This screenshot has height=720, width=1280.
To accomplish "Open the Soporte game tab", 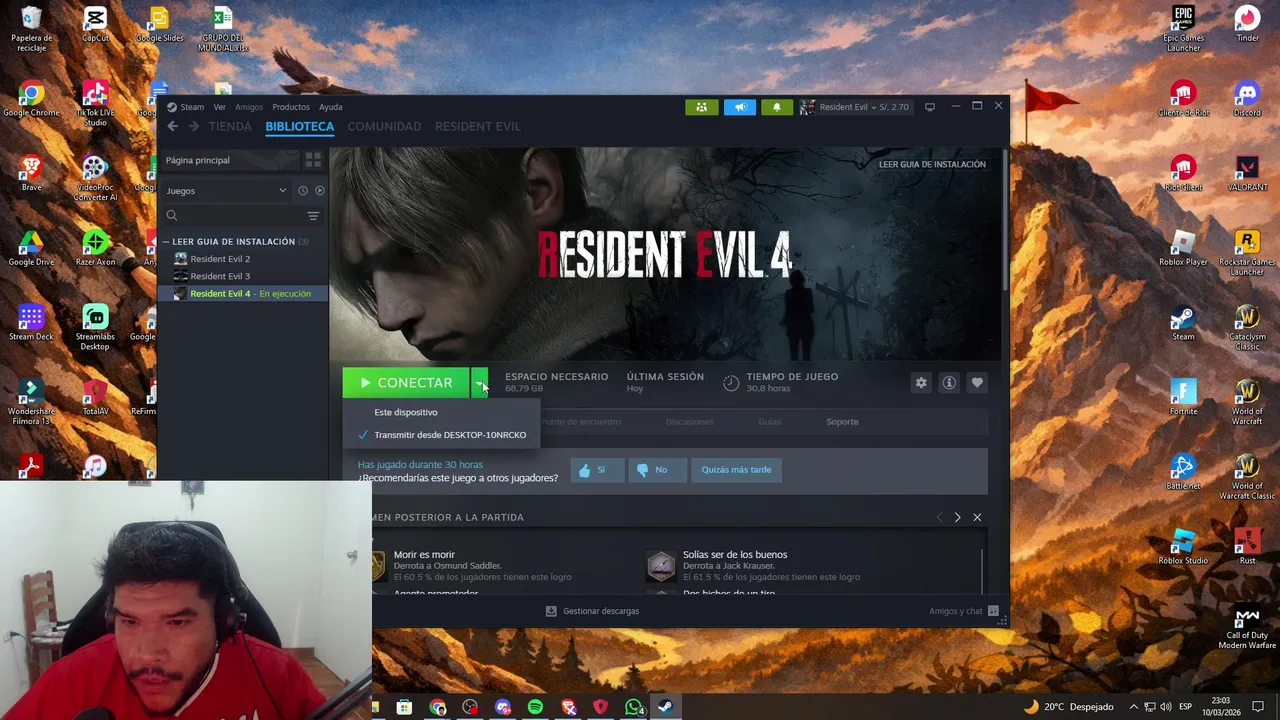I will coord(842,422).
